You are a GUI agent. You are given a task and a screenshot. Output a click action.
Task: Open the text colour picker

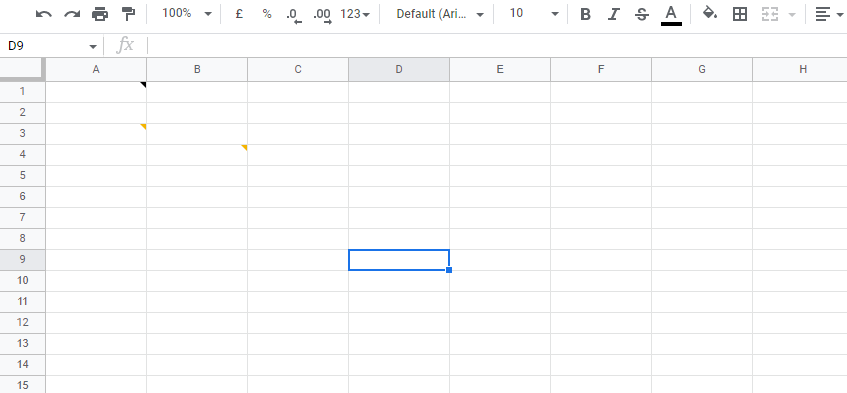pos(671,15)
